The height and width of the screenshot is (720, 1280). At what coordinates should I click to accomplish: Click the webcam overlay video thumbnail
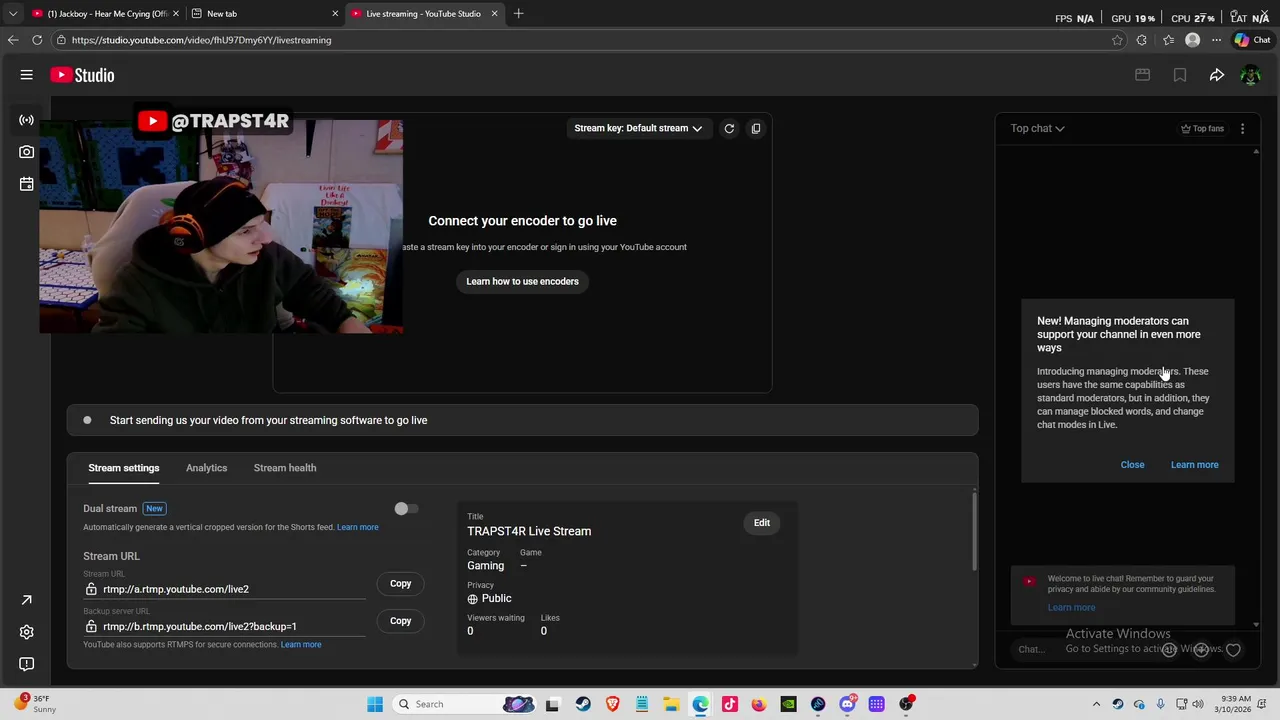pos(221,226)
